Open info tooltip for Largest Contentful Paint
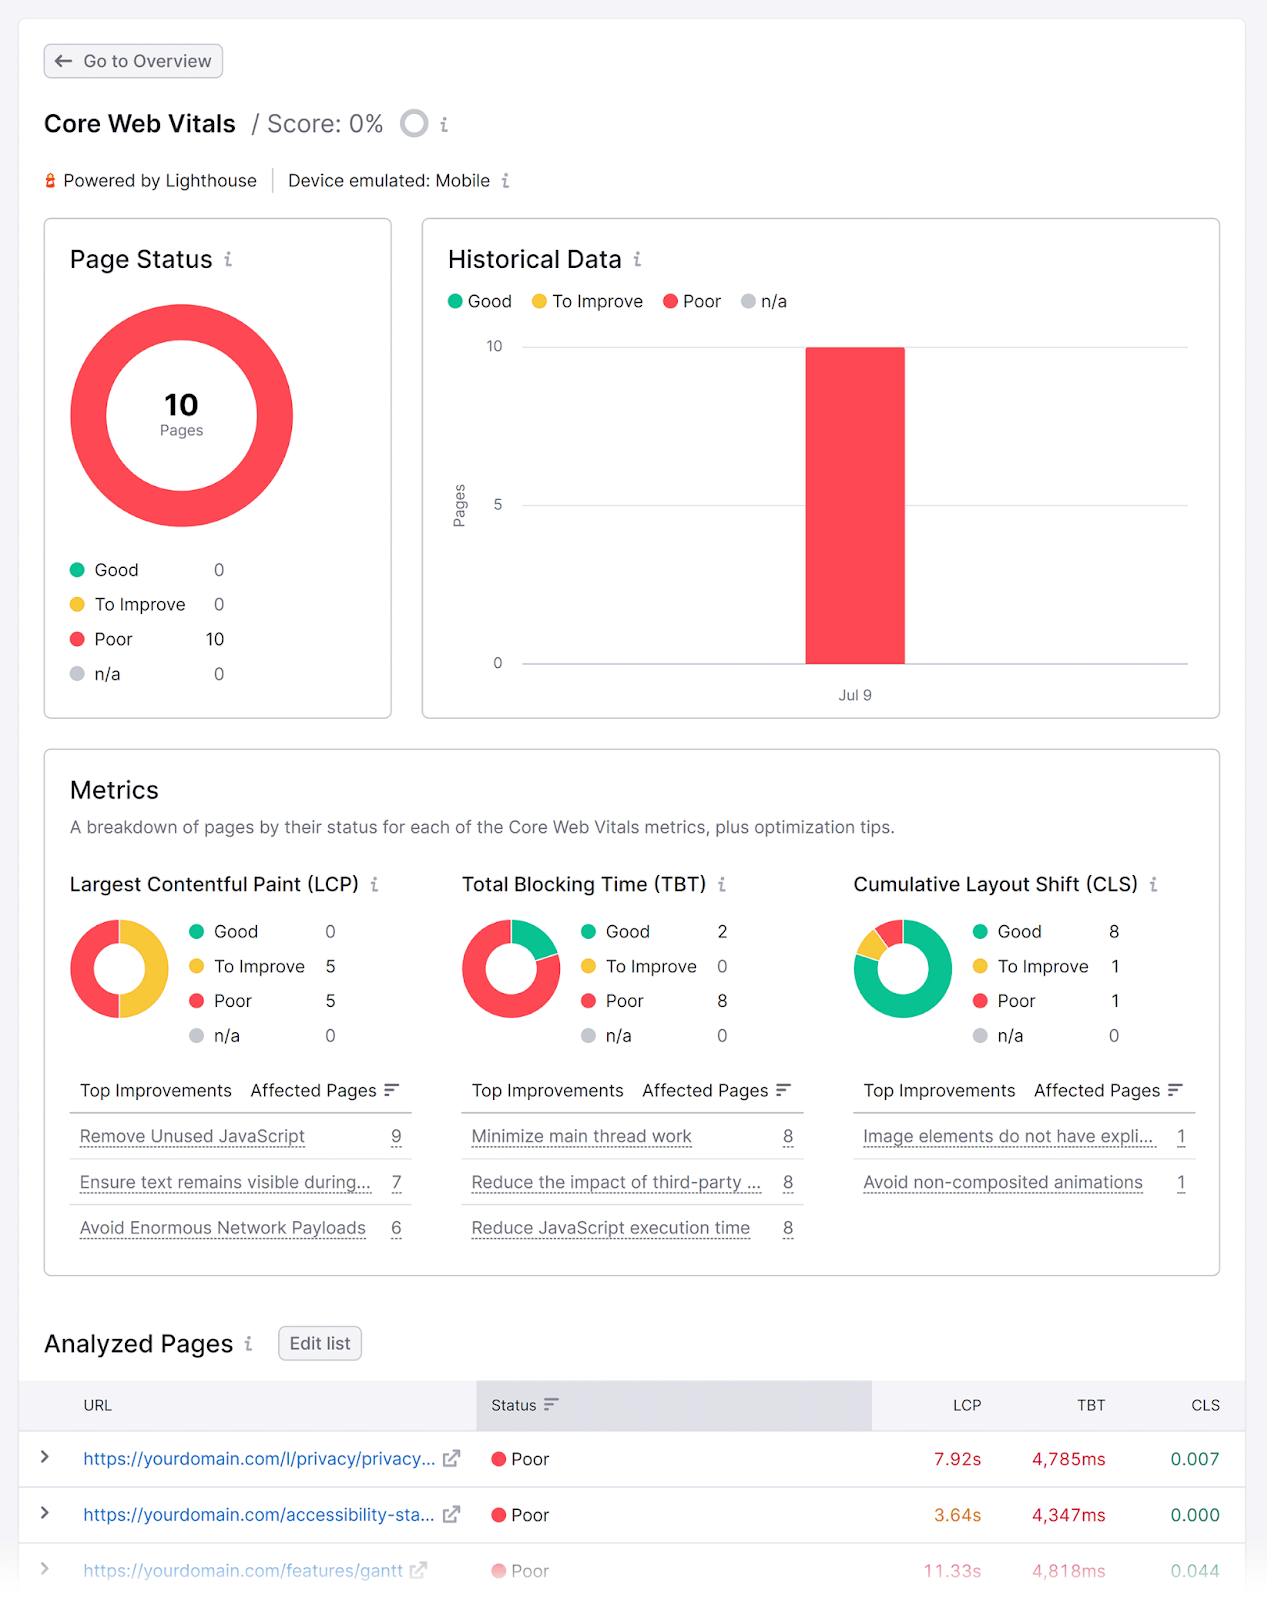 coord(374,884)
